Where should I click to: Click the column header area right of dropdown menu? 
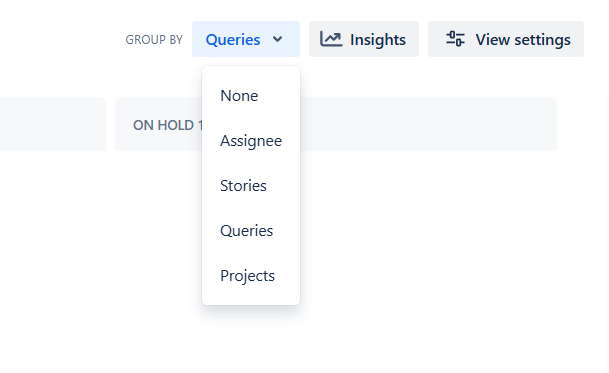428,124
